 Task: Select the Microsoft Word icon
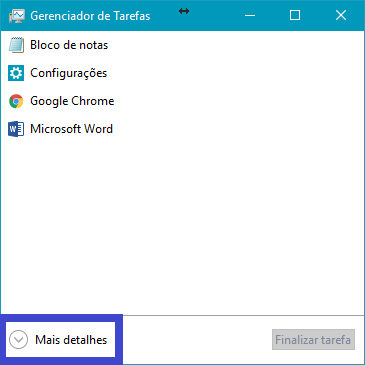pyautogui.click(x=16, y=129)
